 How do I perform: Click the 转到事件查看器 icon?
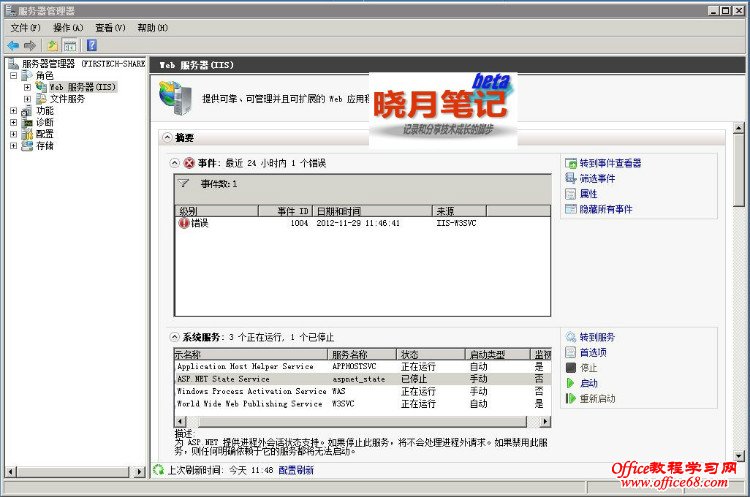[571, 163]
